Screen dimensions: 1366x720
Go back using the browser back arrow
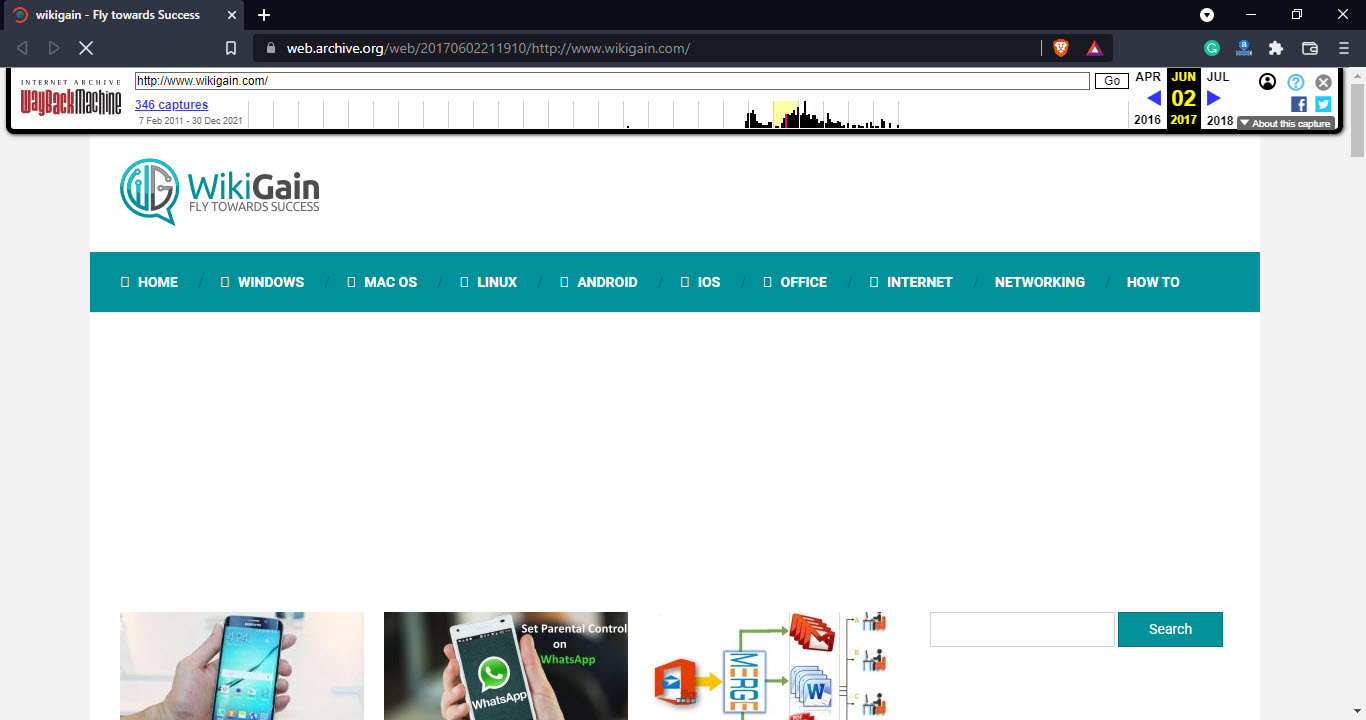[22, 48]
